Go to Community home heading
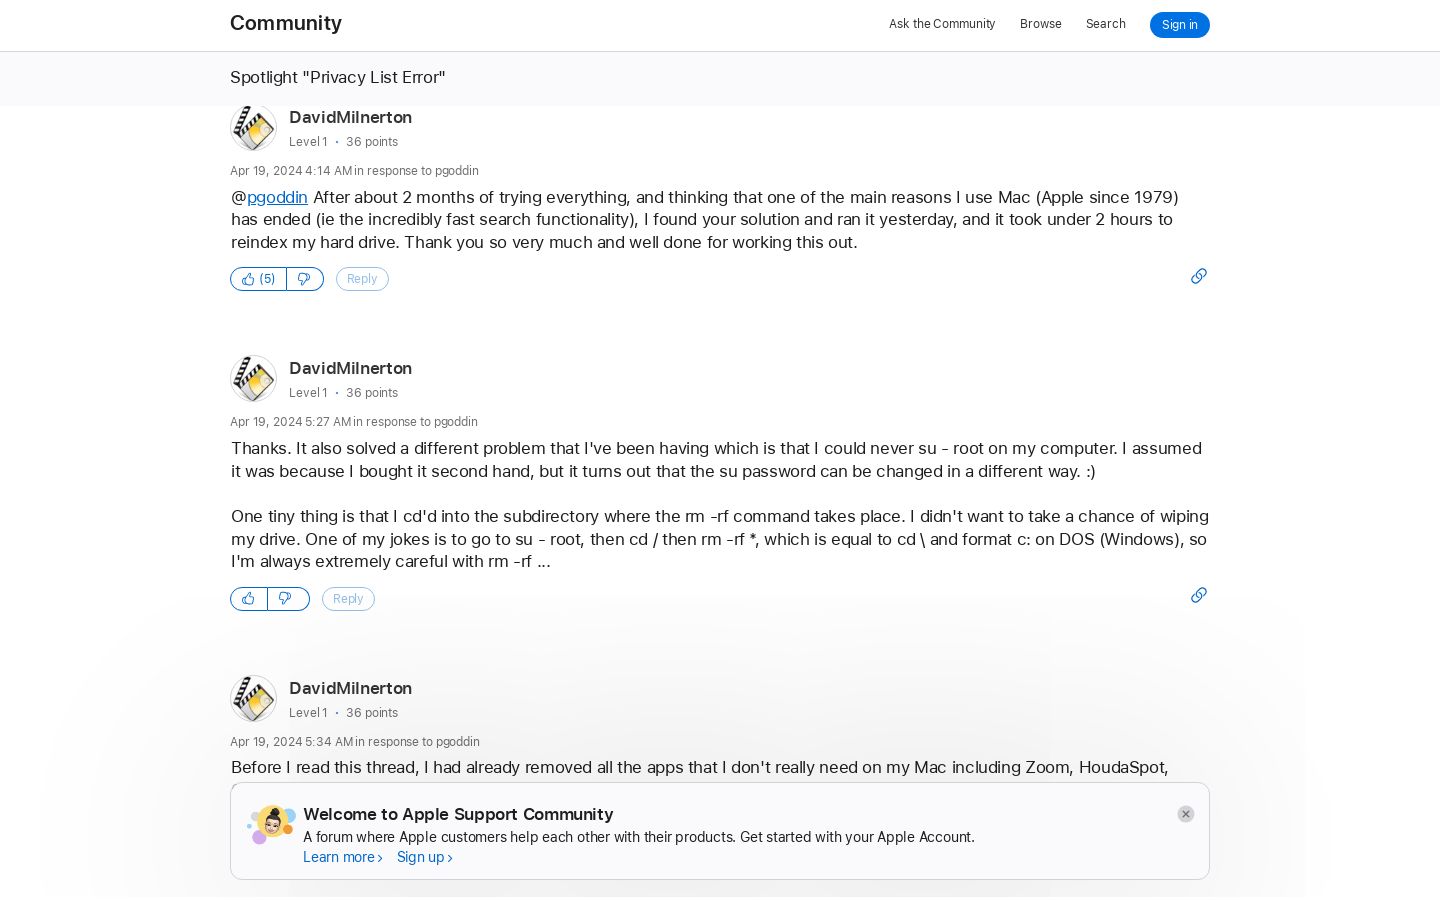The image size is (1440, 900). (286, 23)
